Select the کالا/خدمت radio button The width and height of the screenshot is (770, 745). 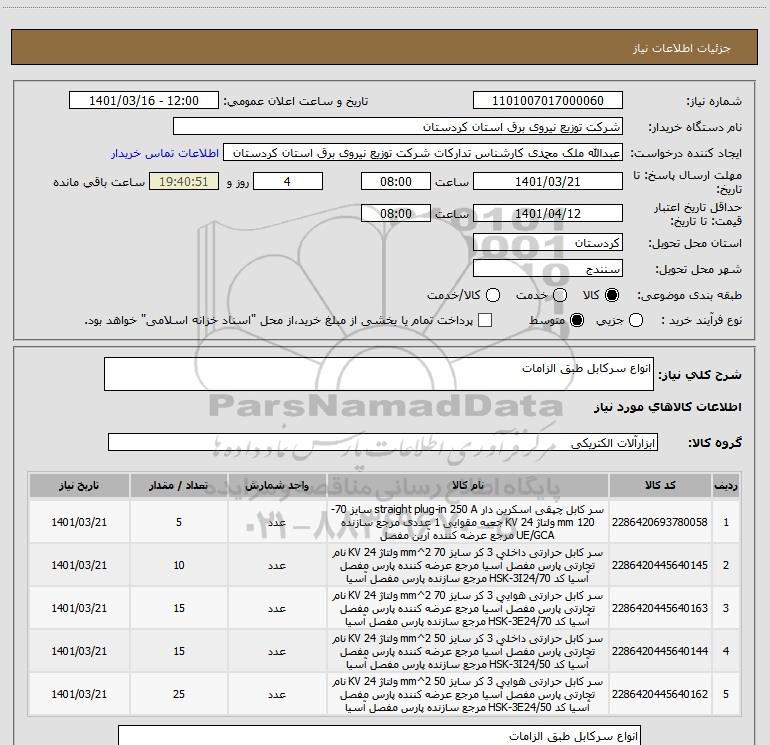493,295
